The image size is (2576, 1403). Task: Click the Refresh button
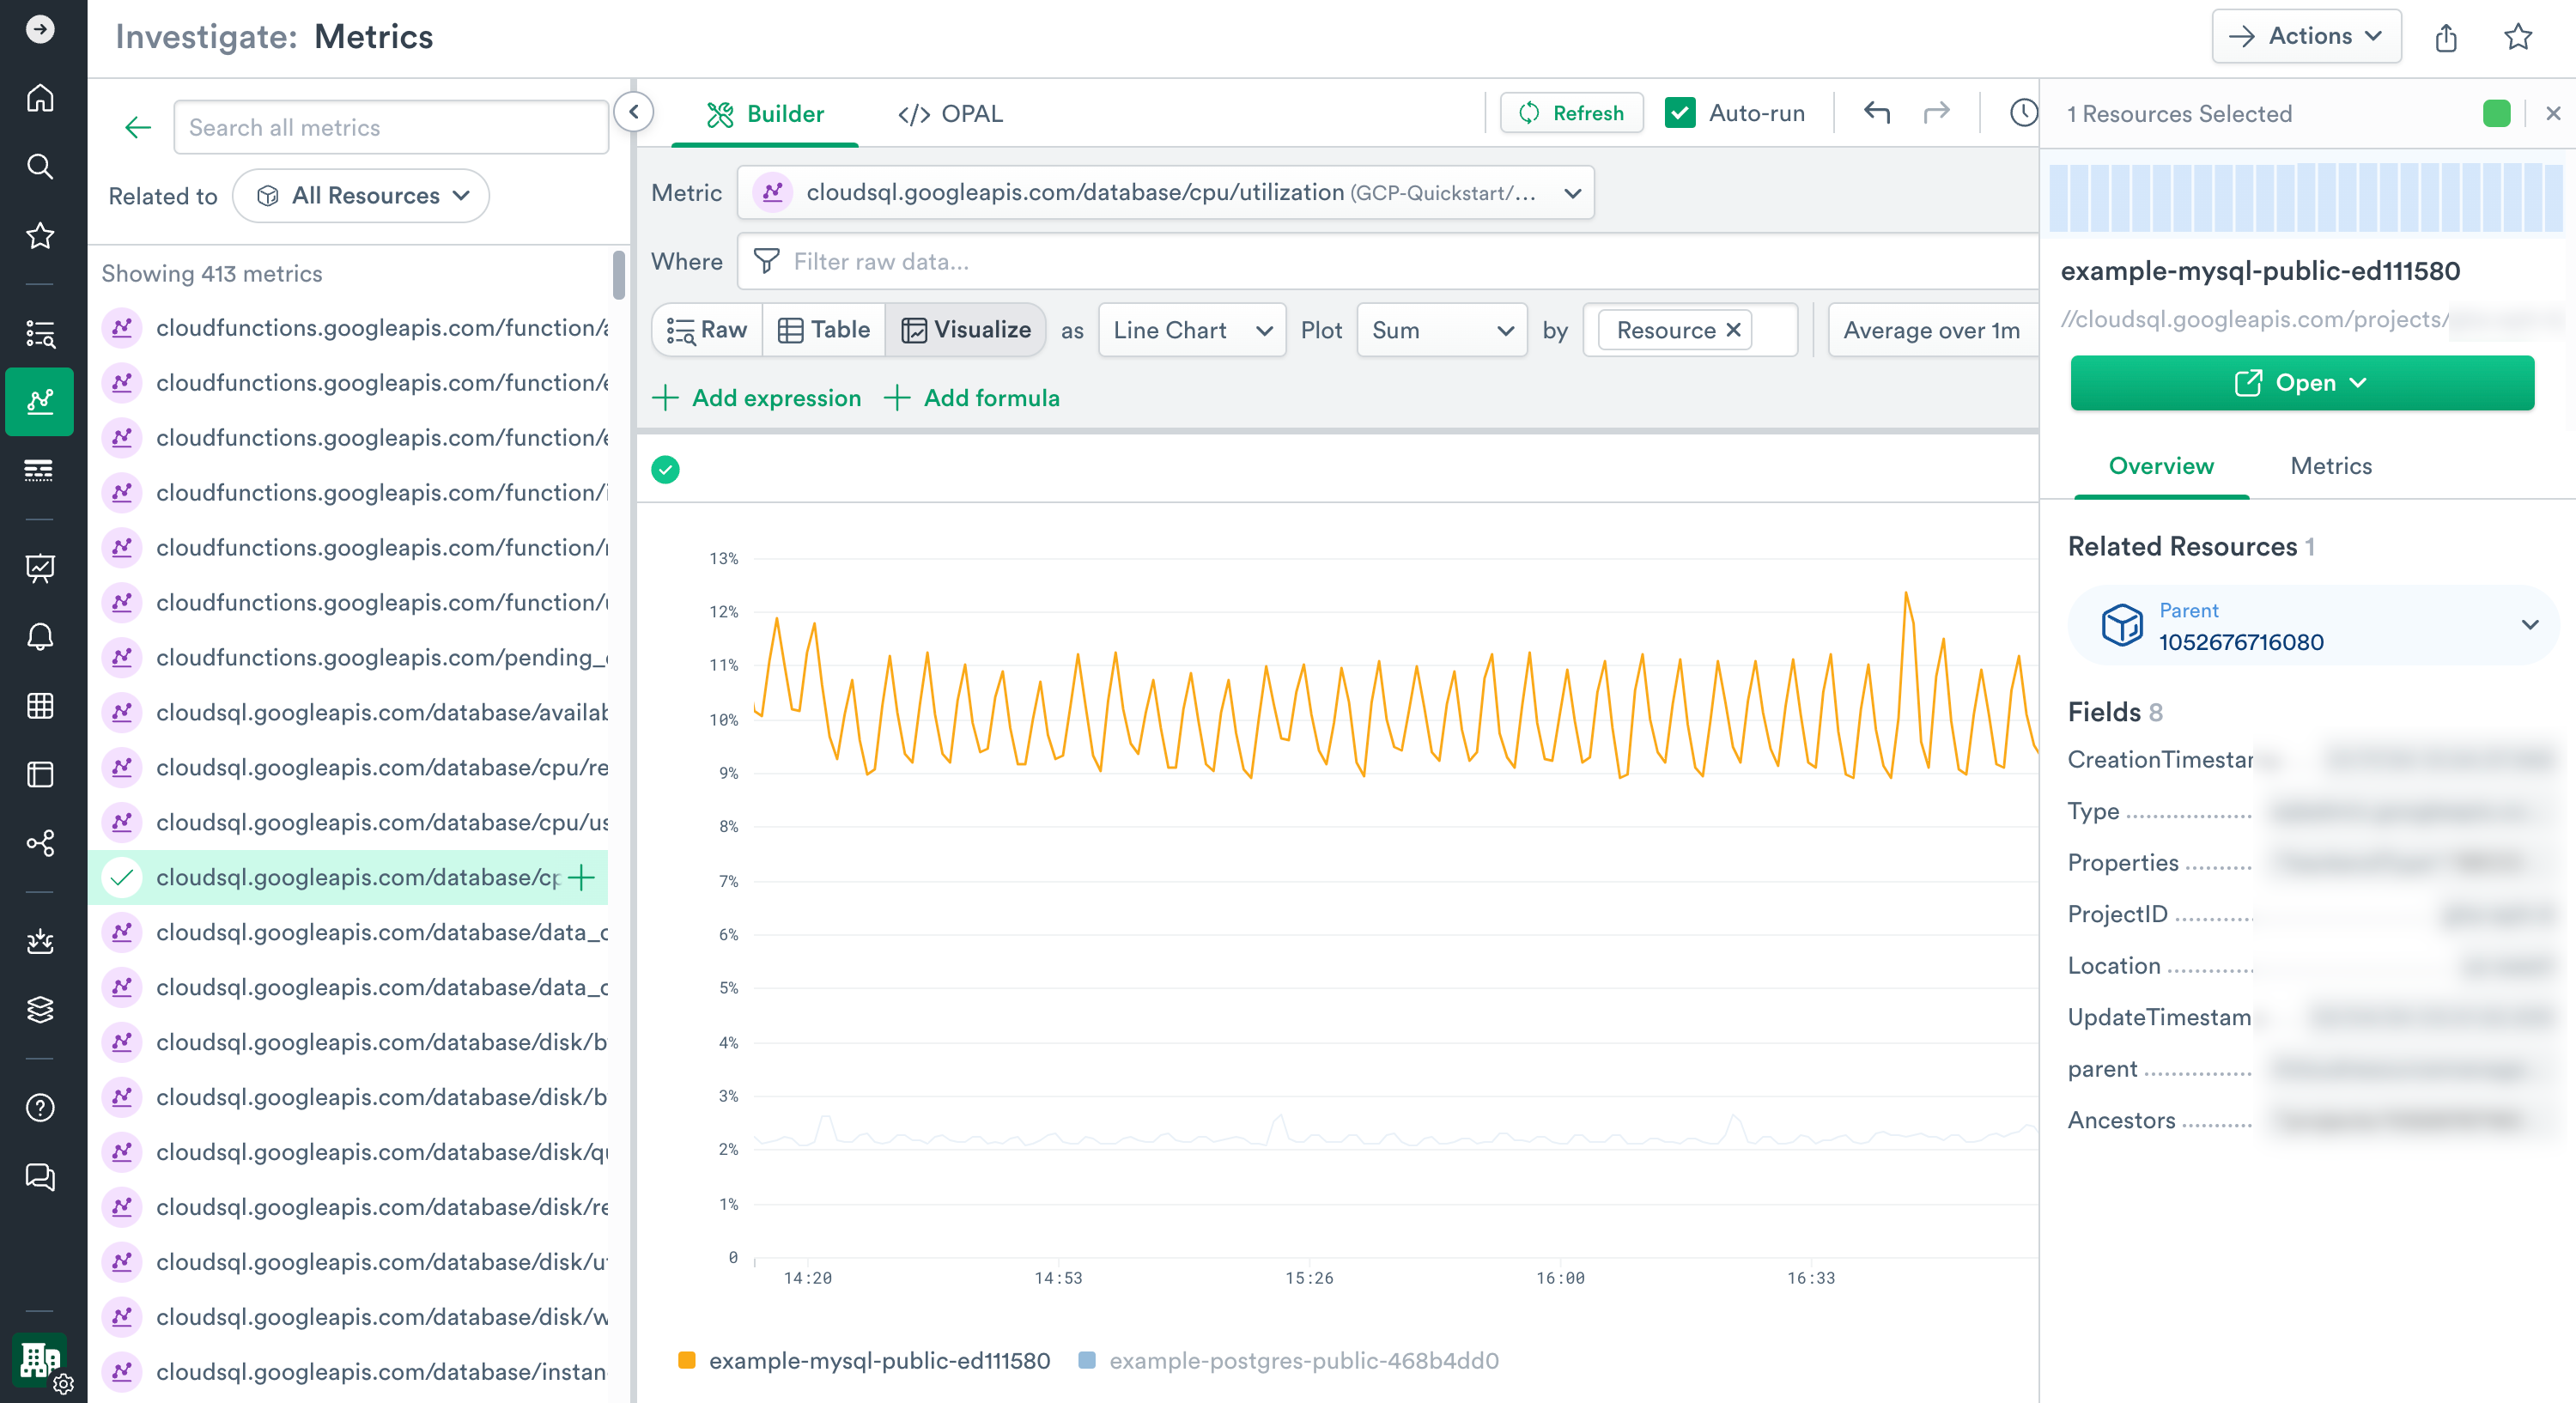click(x=1571, y=113)
